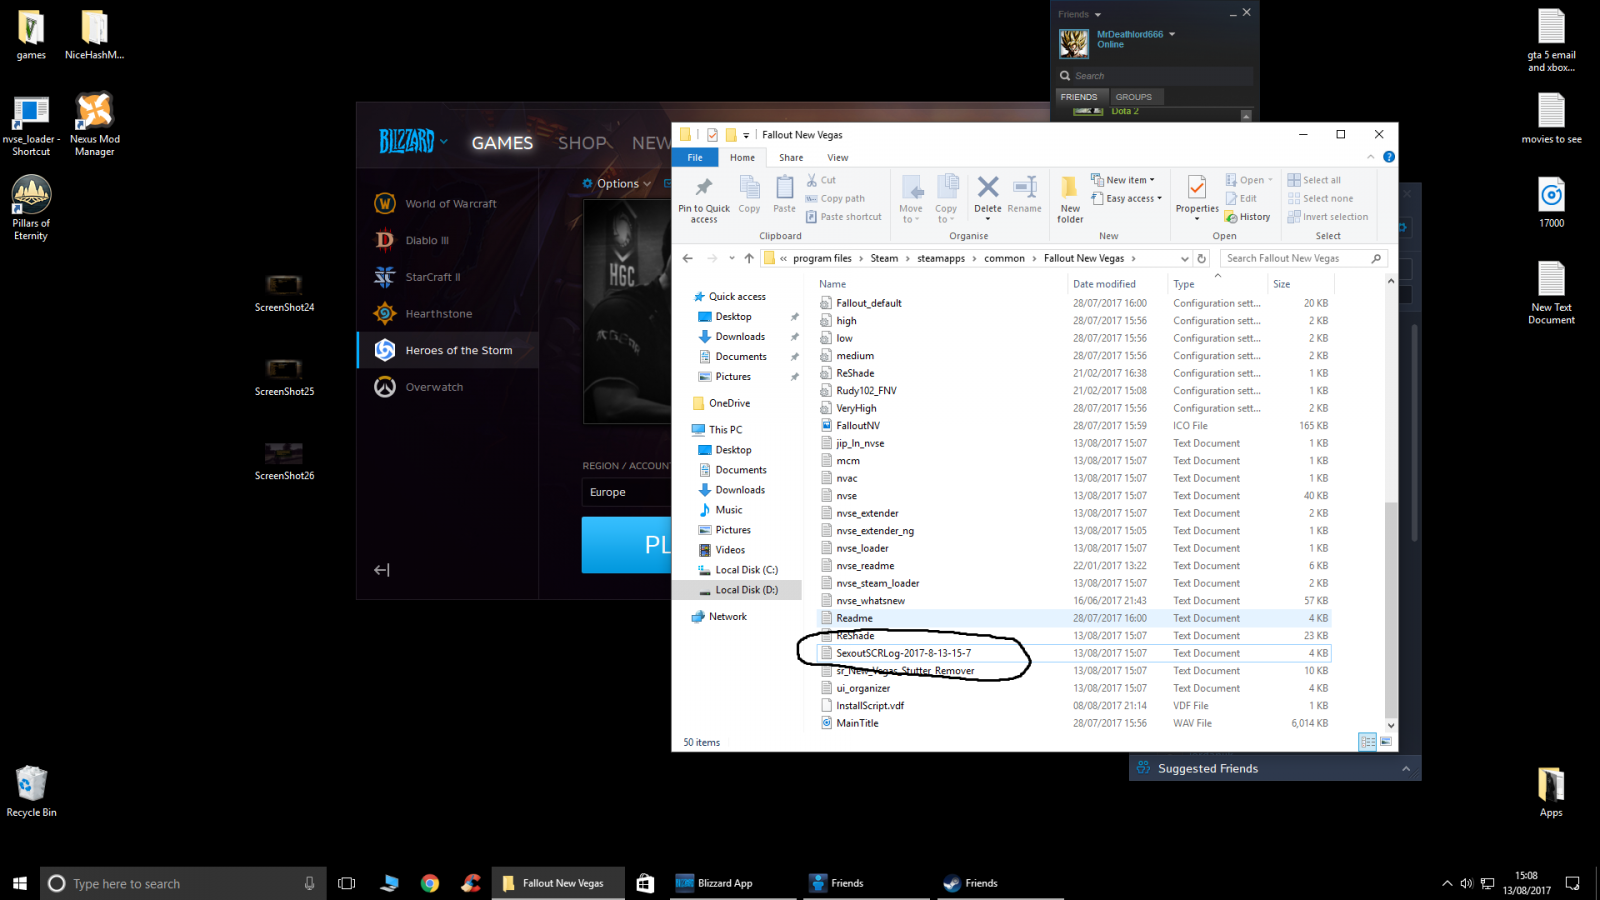Open File Explorer help button

[x=1389, y=157]
